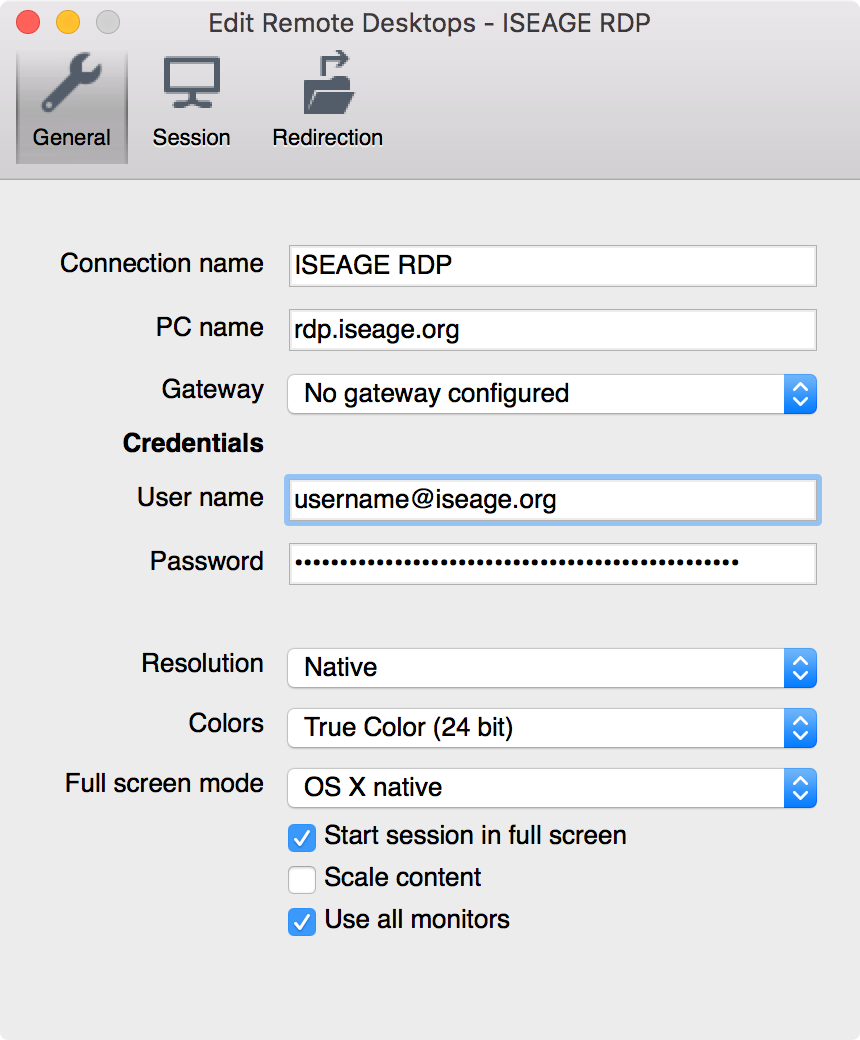The height and width of the screenshot is (1040, 860).
Task: Focus the Password field with hidden dots
Action: (x=550, y=563)
